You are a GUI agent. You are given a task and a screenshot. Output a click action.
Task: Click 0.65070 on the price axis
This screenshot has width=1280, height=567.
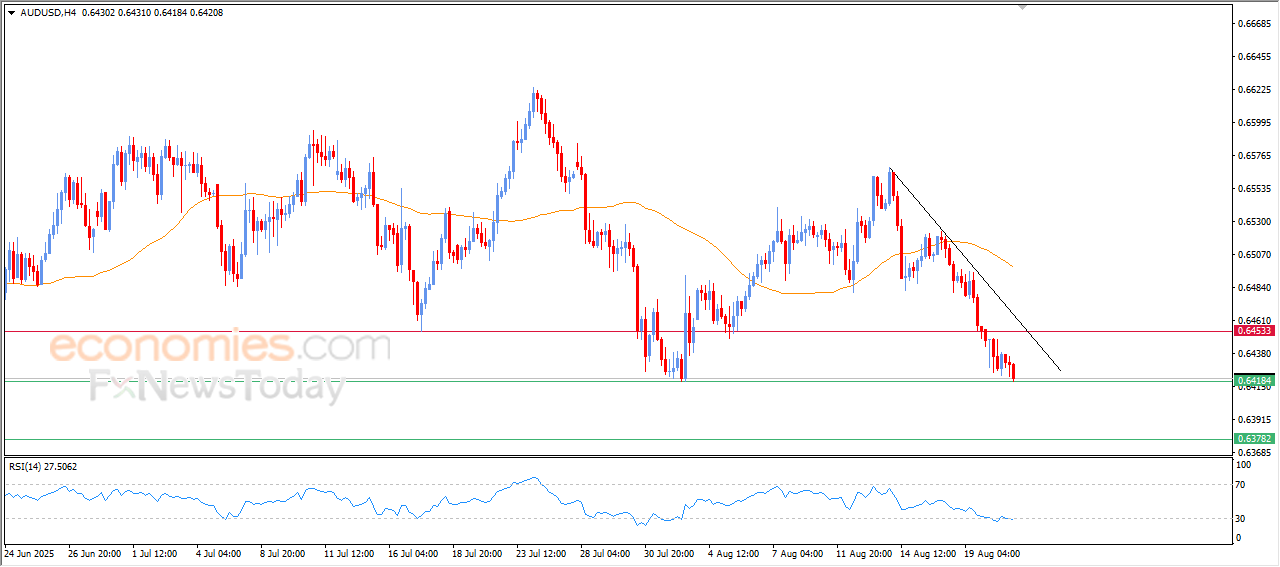coord(1254,254)
